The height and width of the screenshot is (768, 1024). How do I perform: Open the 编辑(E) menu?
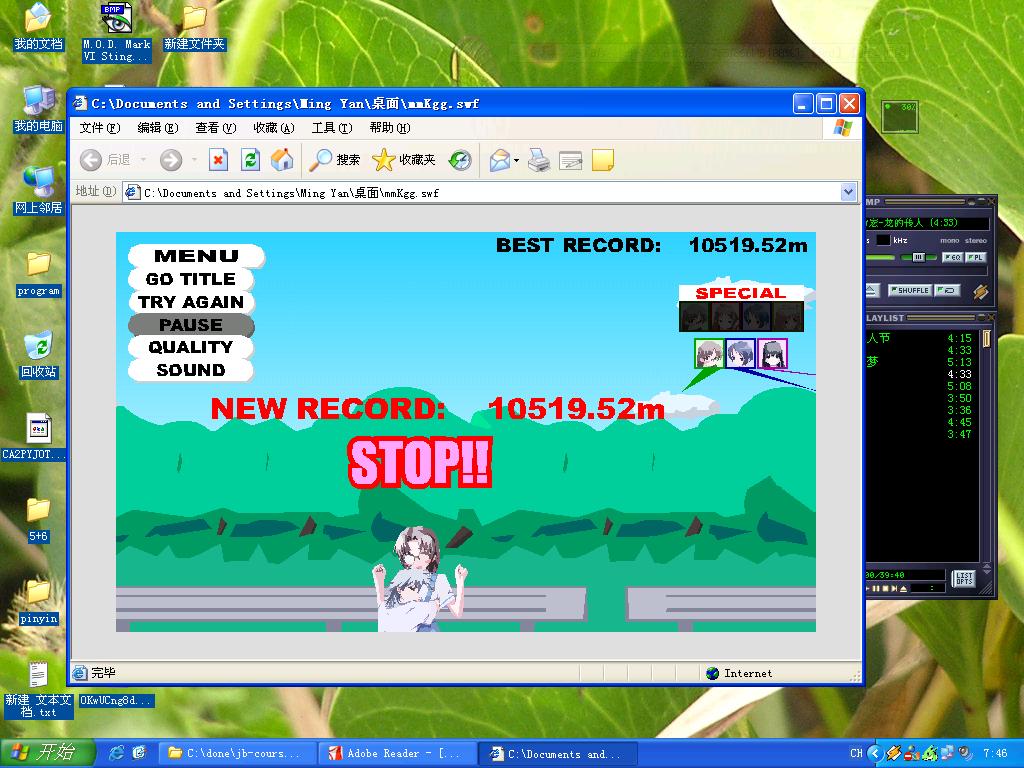157,128
